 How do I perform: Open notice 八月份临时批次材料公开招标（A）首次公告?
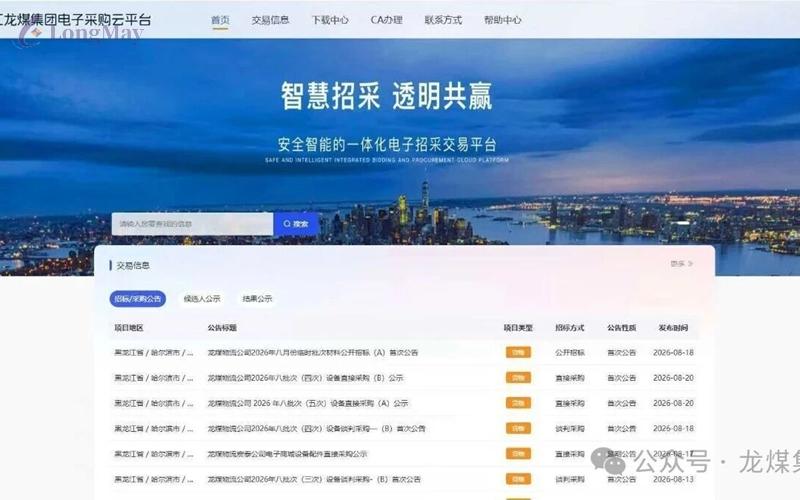tap(313, 353)
